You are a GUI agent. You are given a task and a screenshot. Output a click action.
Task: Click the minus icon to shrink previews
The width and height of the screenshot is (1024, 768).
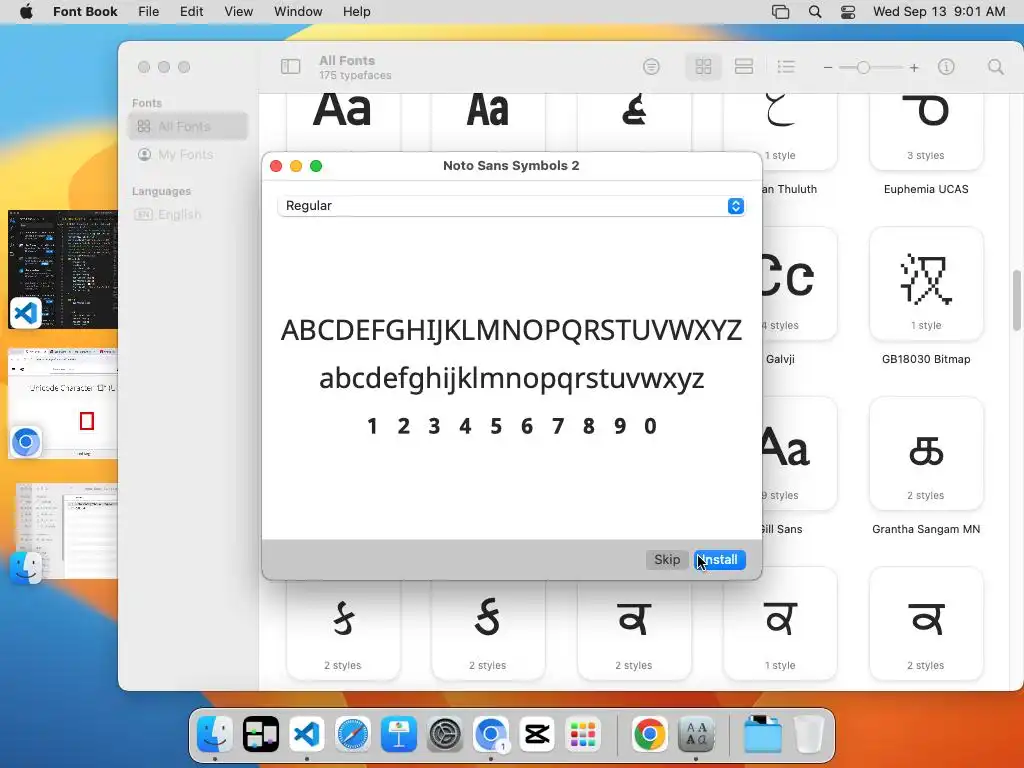tap(827, 67)
